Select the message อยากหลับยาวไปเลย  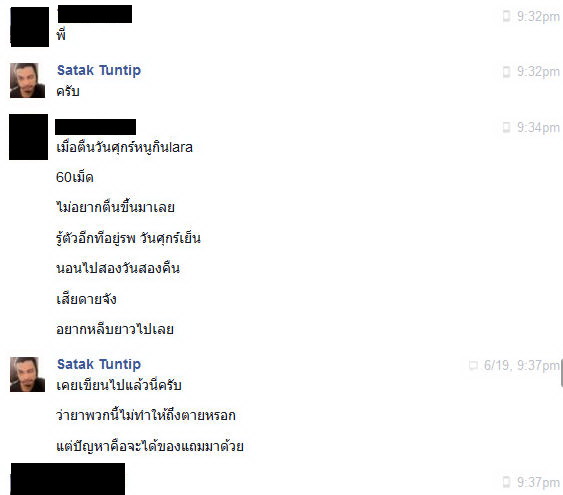(115, 329)
